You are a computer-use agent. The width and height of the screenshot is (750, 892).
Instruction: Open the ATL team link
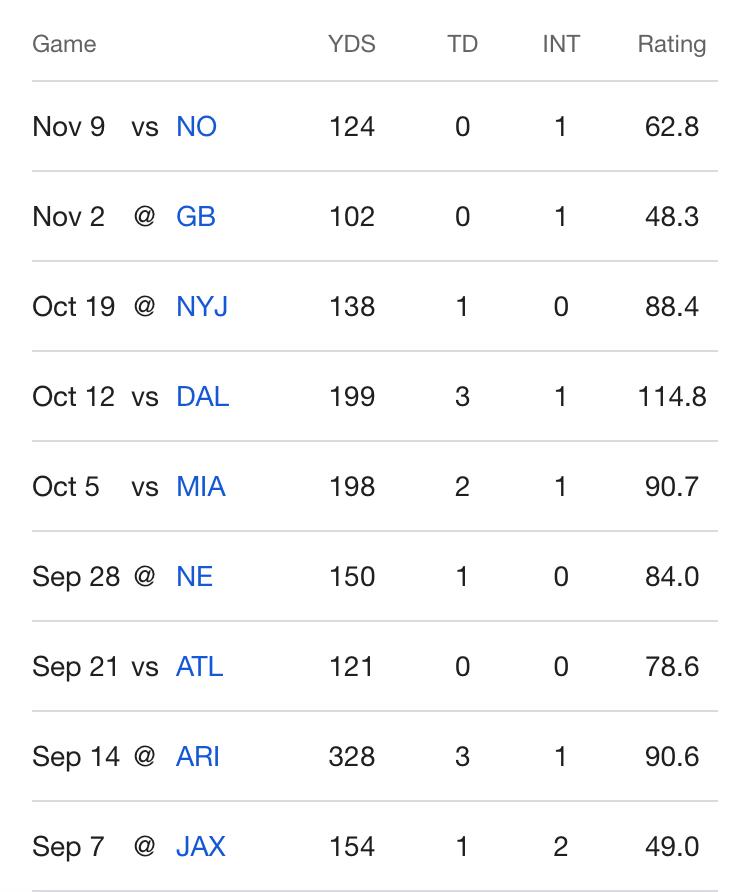point(199,667)
